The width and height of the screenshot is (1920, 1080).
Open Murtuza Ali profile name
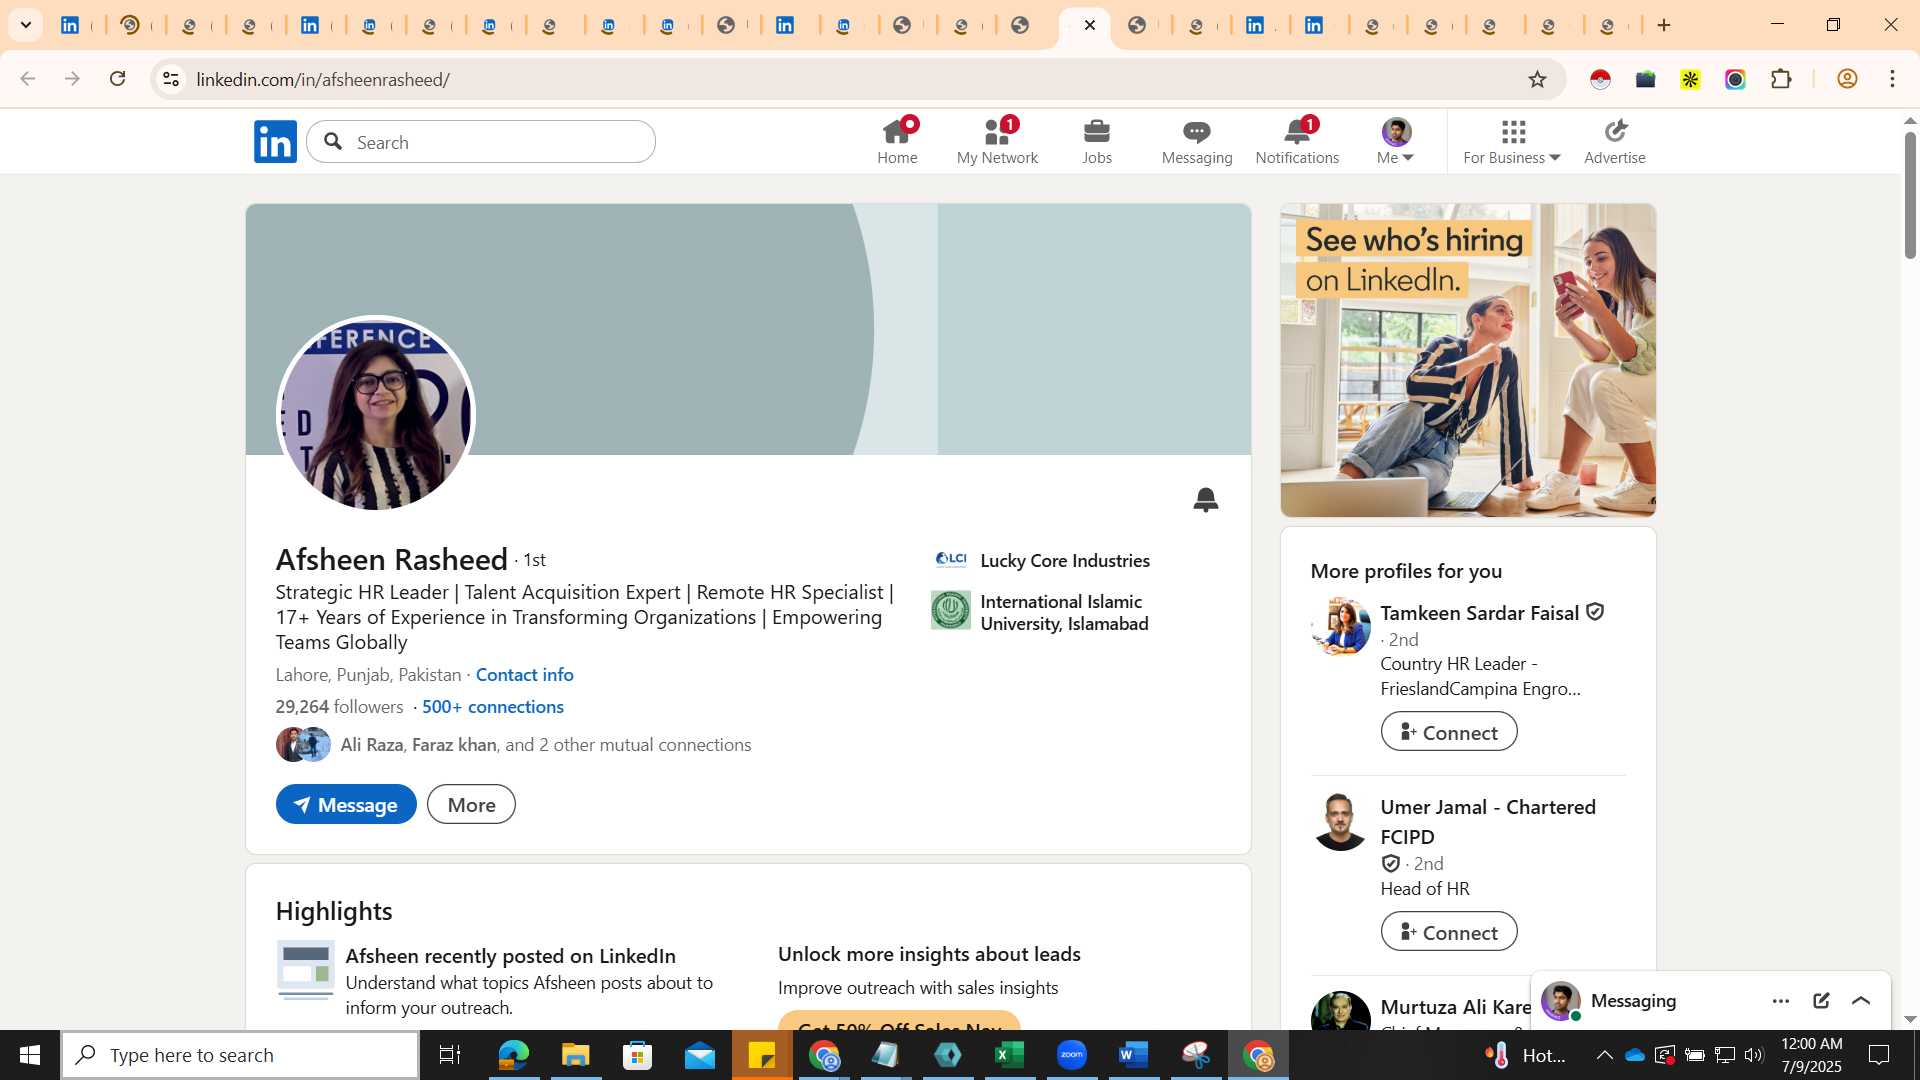1456,1007
